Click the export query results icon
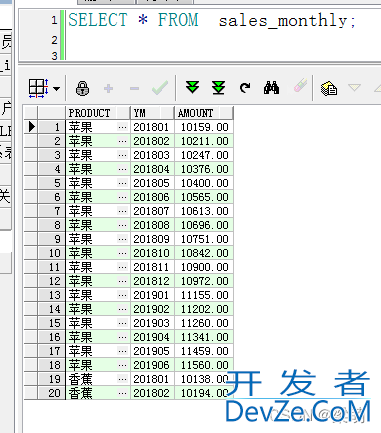The height and width of the screenshot is (433, 381). point(329,88)
